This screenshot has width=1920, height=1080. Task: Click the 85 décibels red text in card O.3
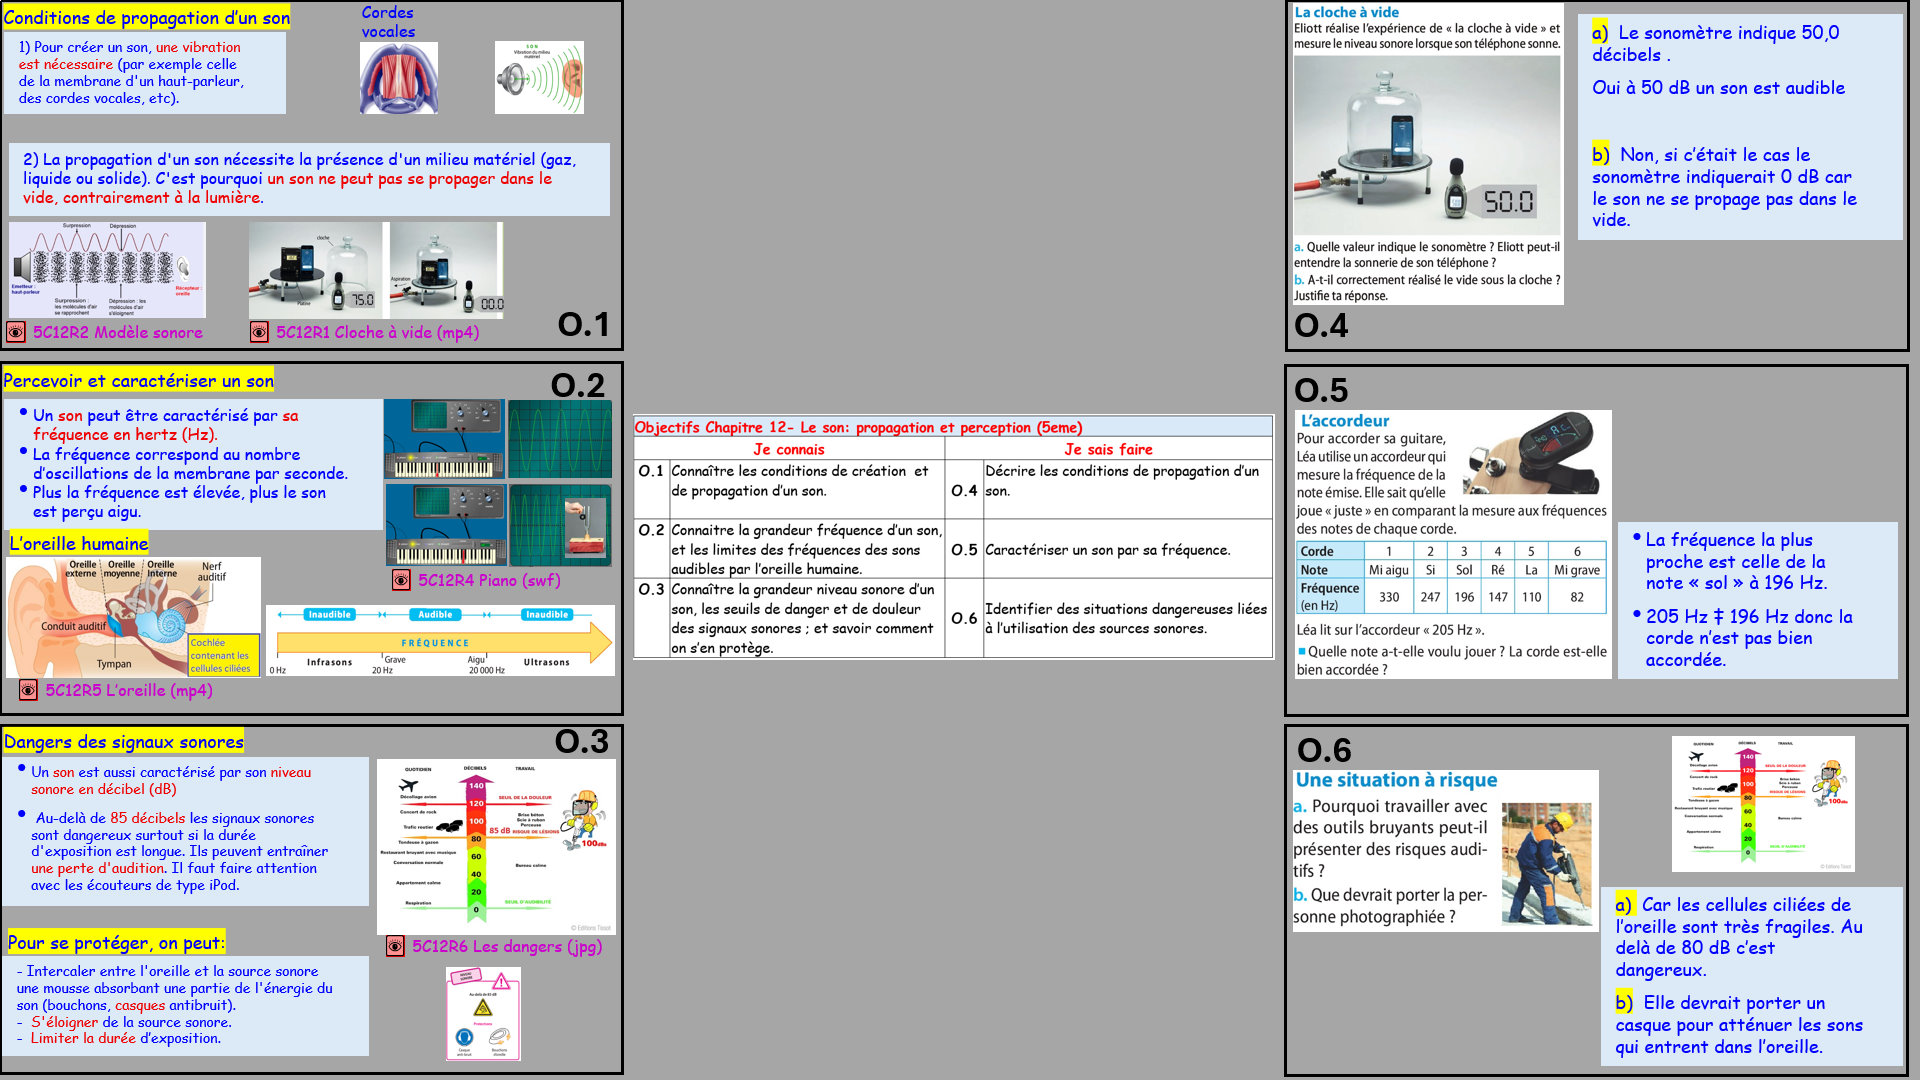click(x=148, y=818)
